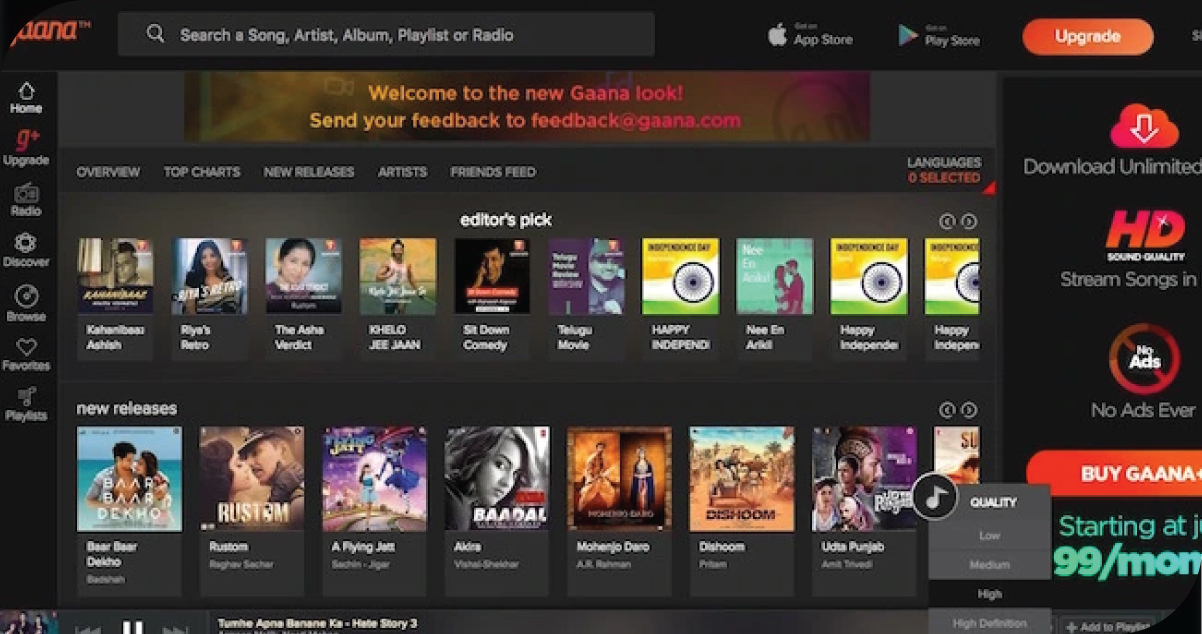Click the Radio sidebar icon
The height and width of the screenshot is (634, 1202).
pos(26,193)
